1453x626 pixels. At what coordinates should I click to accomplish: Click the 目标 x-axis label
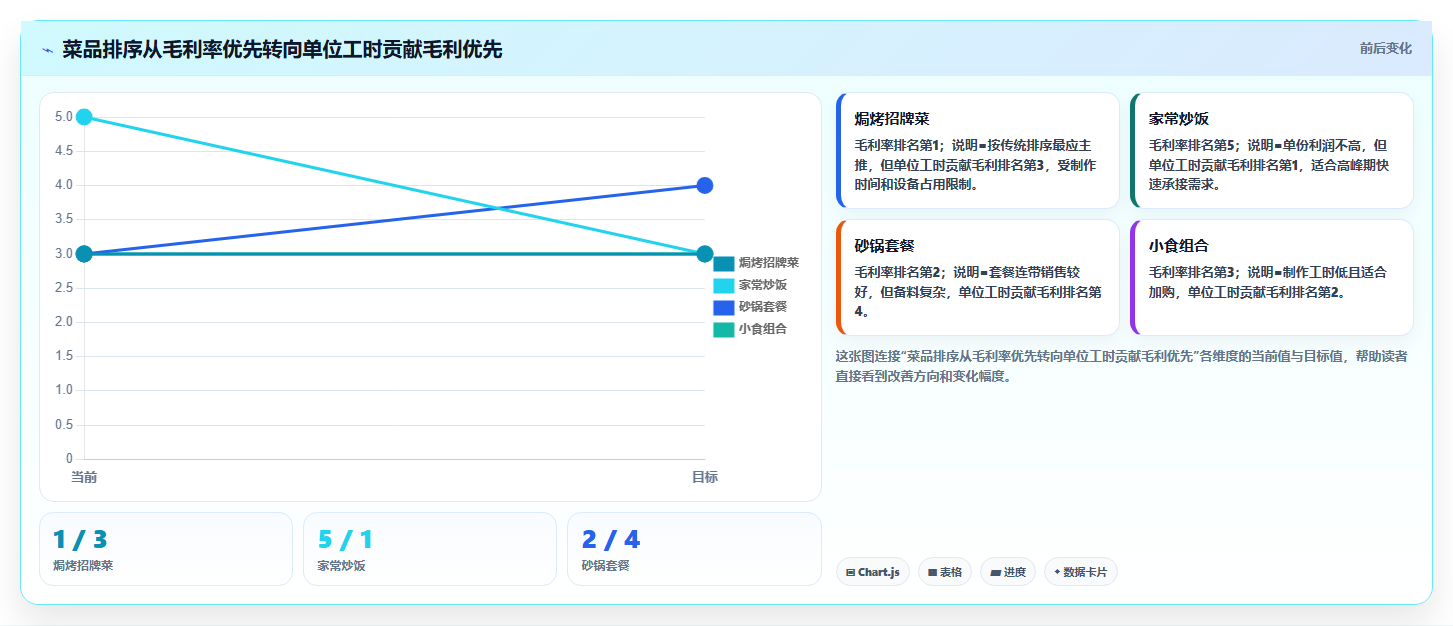coord(704,477)
